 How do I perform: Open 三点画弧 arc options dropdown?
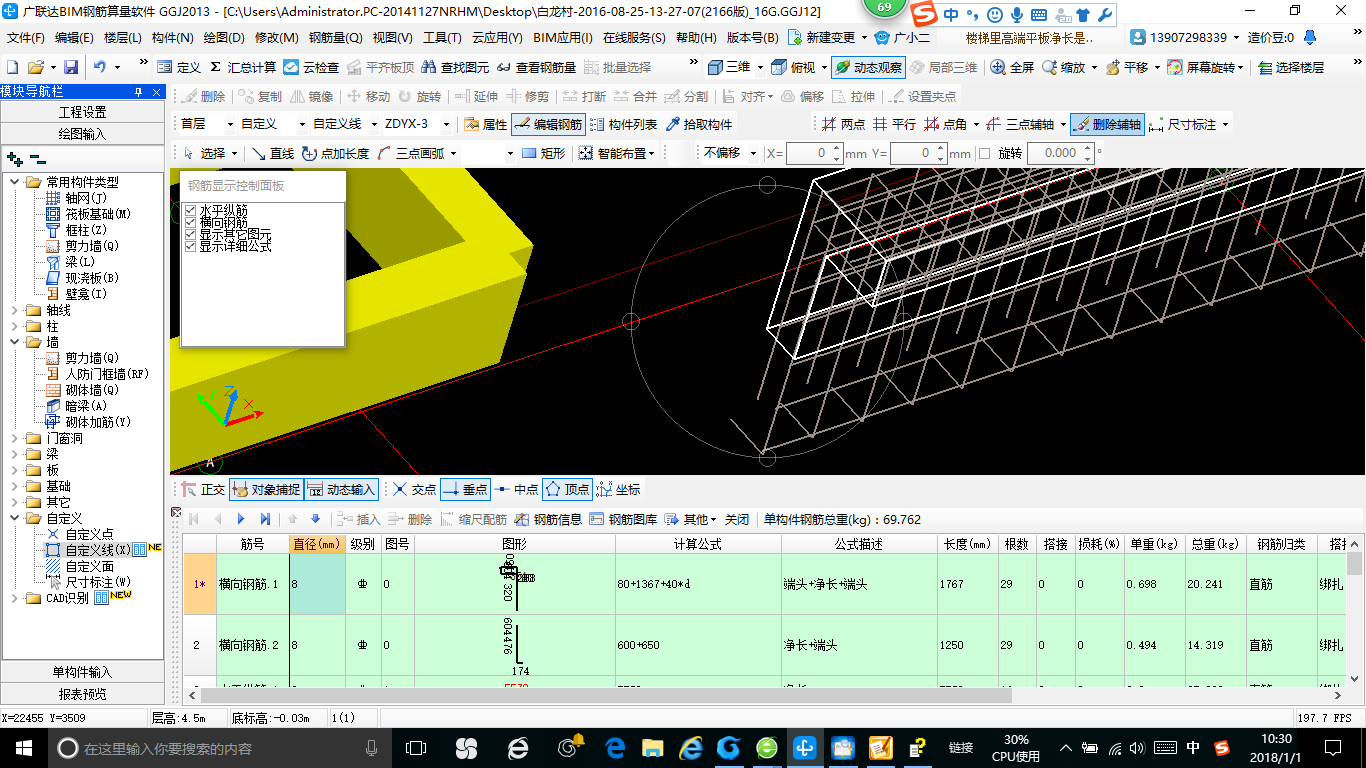click(452, 153)
